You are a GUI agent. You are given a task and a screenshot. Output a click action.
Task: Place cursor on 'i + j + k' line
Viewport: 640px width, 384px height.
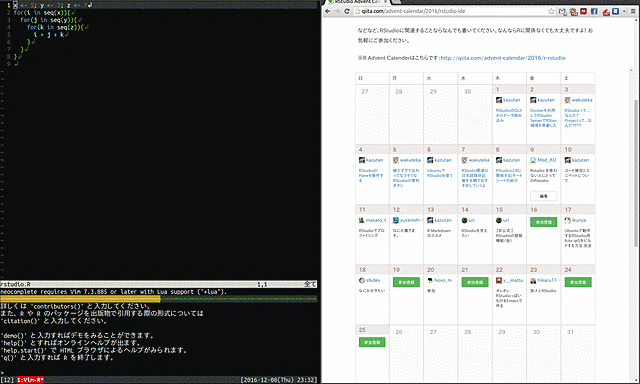click(49, 35)
